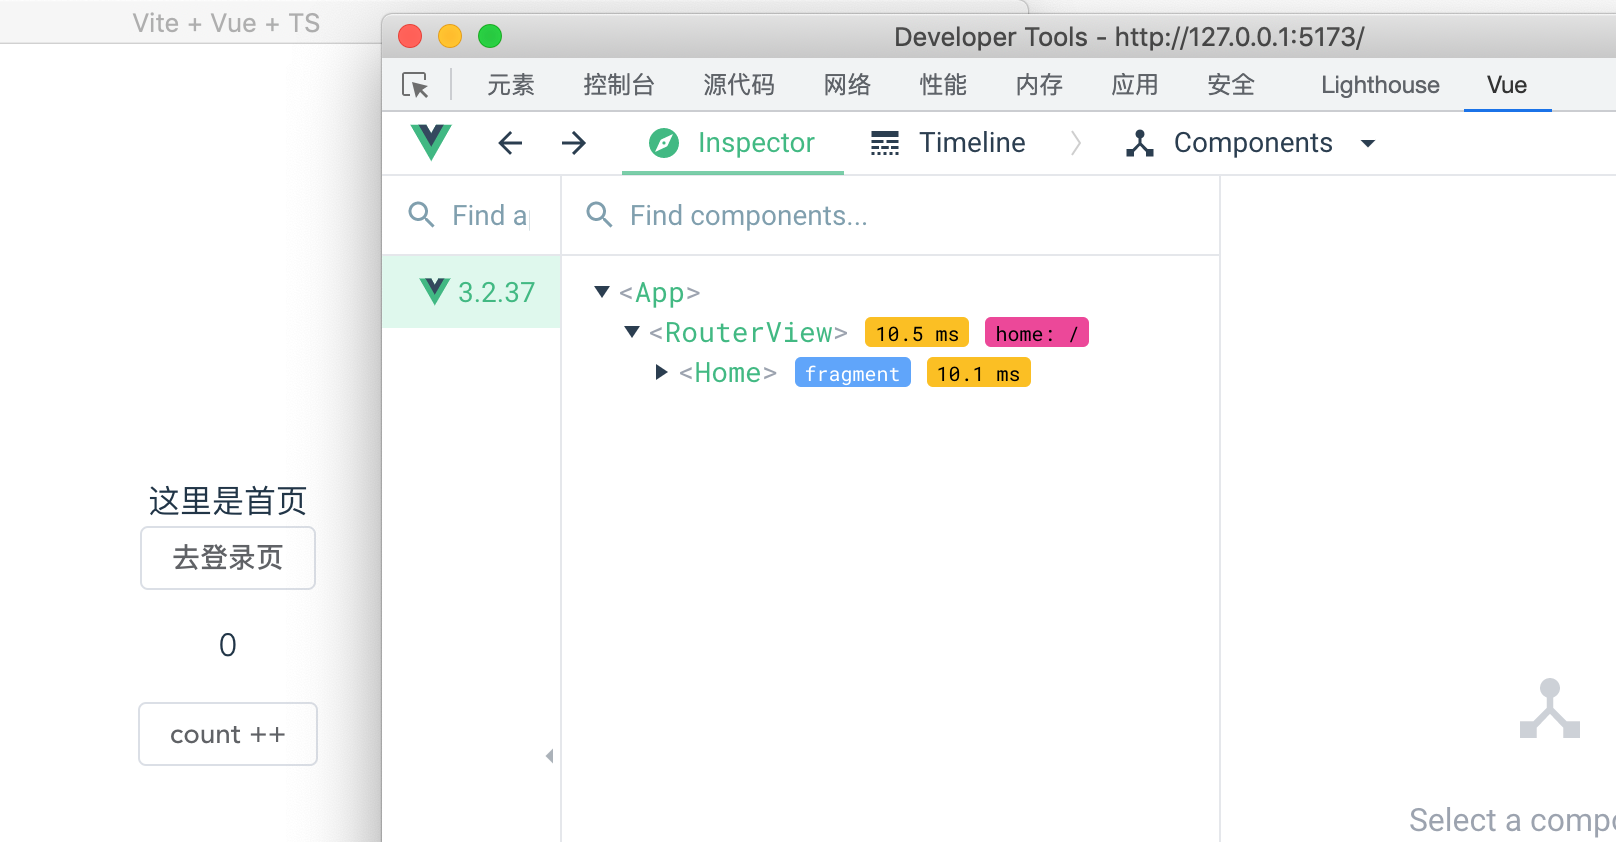Click the 去登录页 button on the page

point(228,558)
